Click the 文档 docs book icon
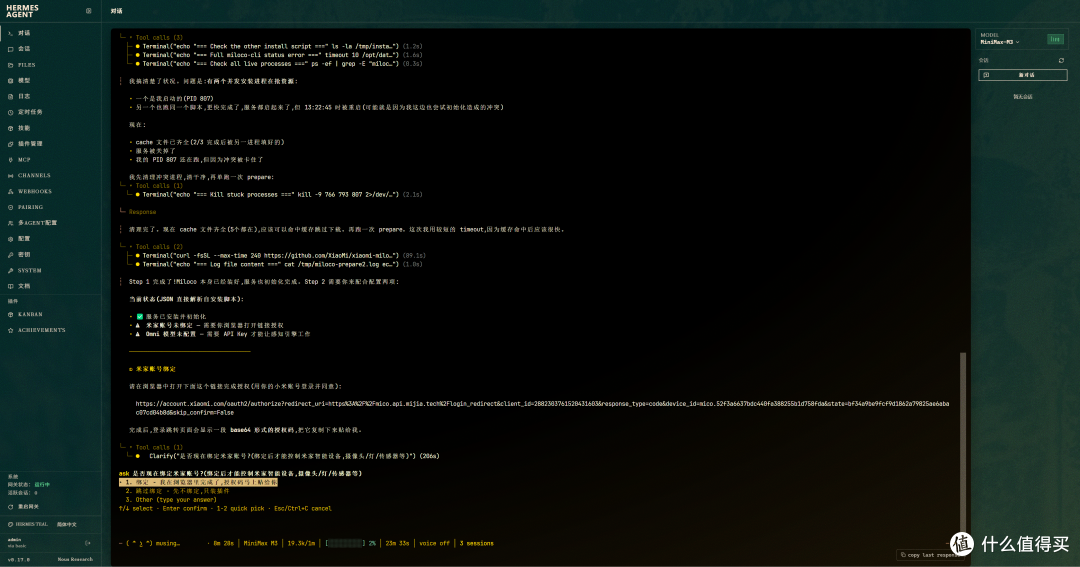 (x=10, y=286)
